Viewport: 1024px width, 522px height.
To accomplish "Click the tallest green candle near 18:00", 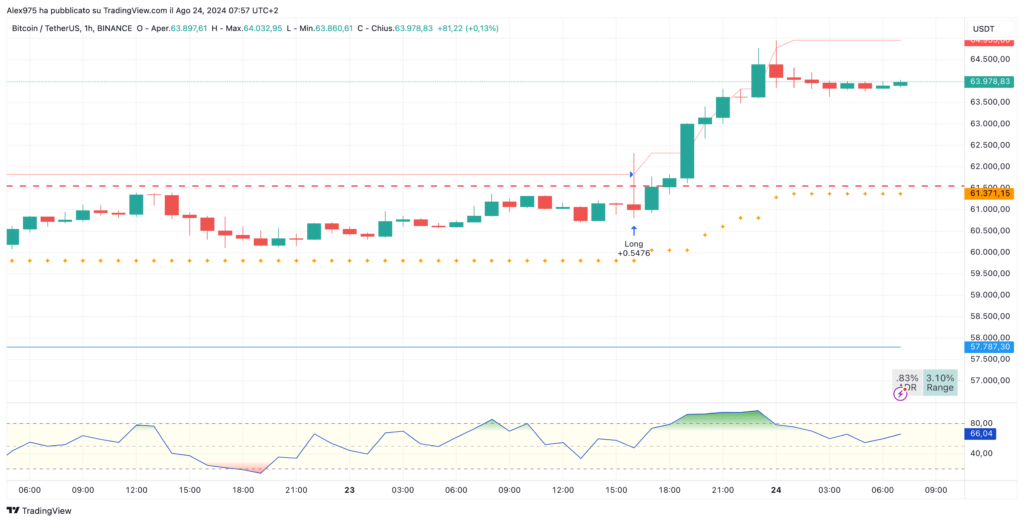I will 687,151.
